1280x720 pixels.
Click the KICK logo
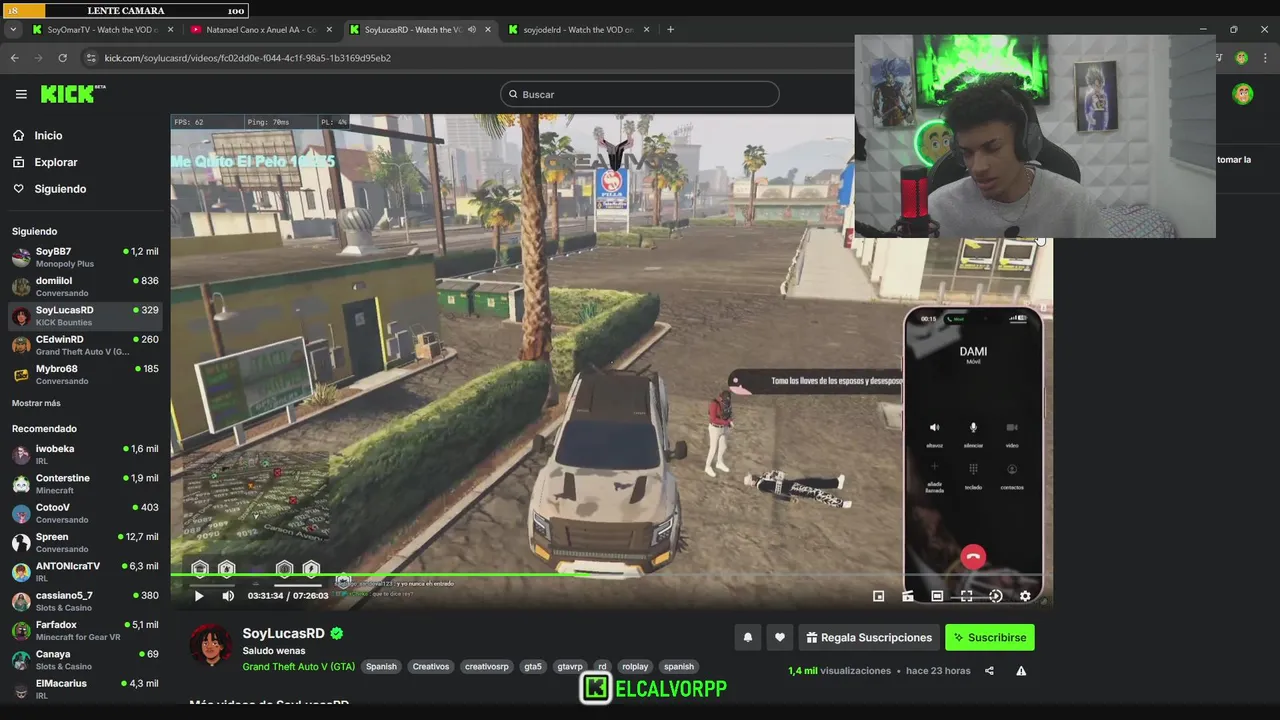click(72, 94)
